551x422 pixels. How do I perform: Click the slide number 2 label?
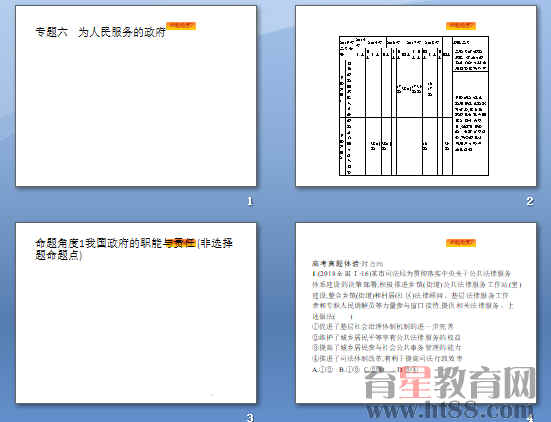pyautogui.click(x=530, y=201)
